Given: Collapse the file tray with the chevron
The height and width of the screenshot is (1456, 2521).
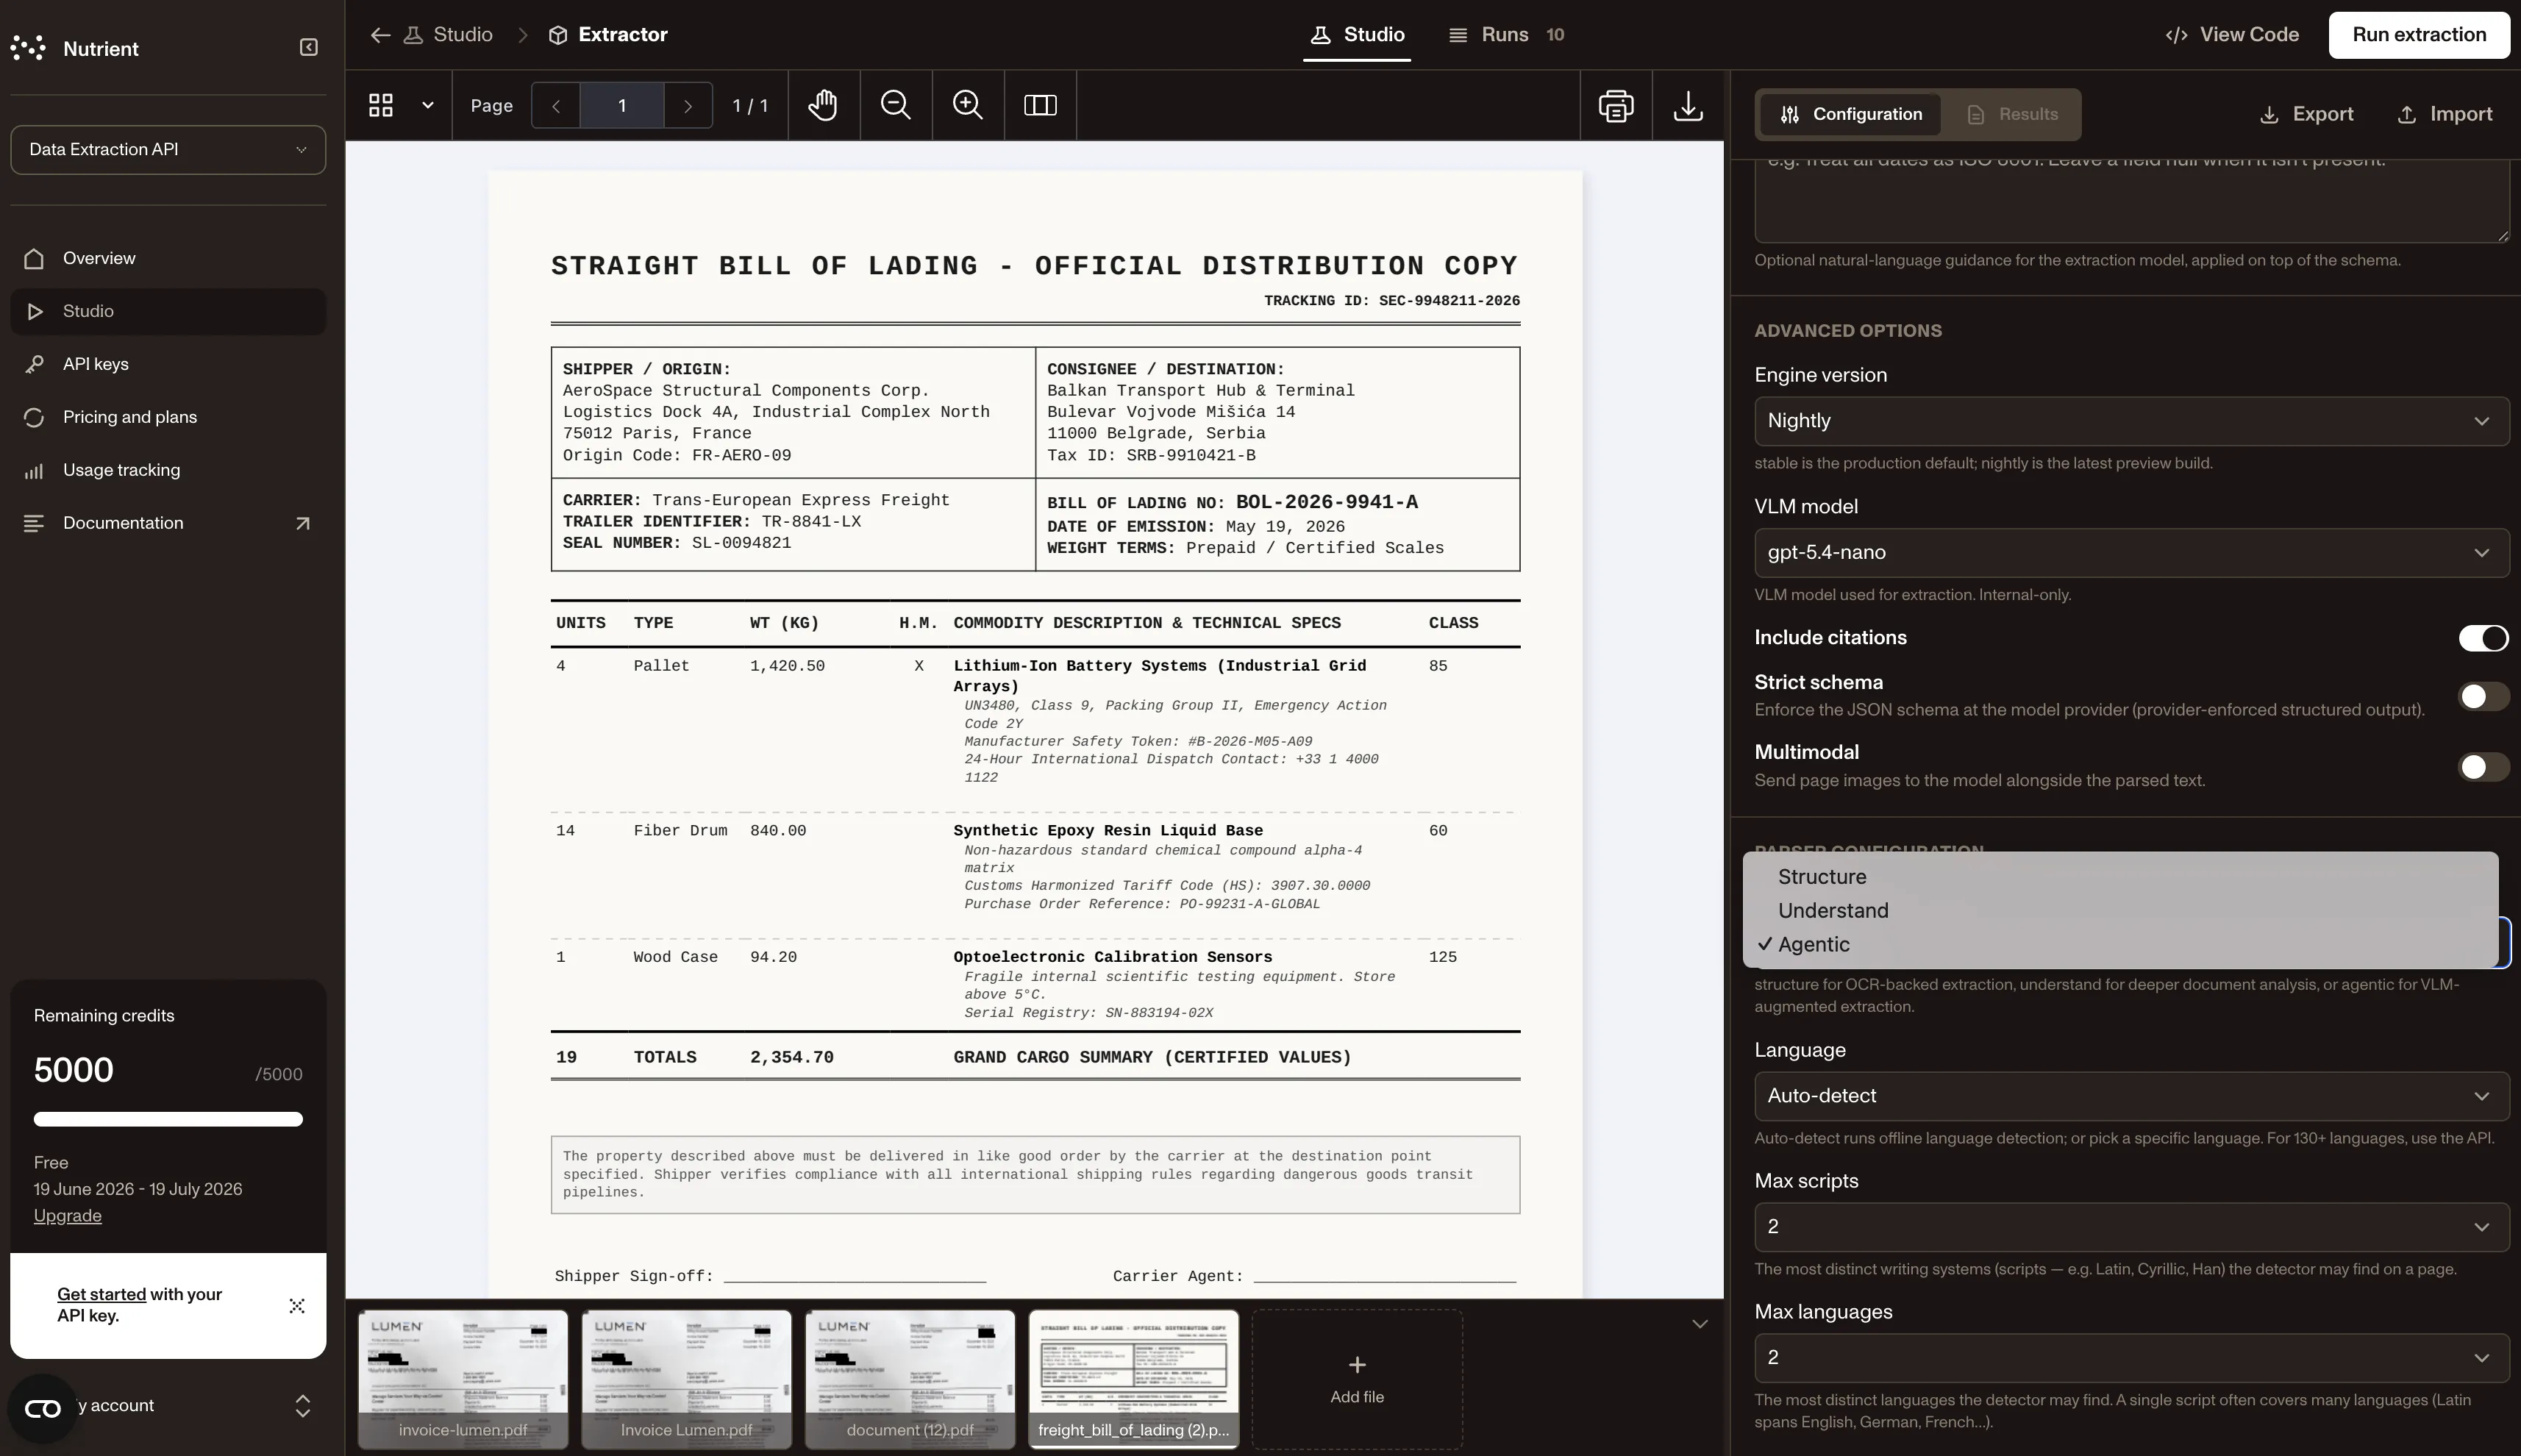Looking at the screenshot, I should (1699, 1324).
